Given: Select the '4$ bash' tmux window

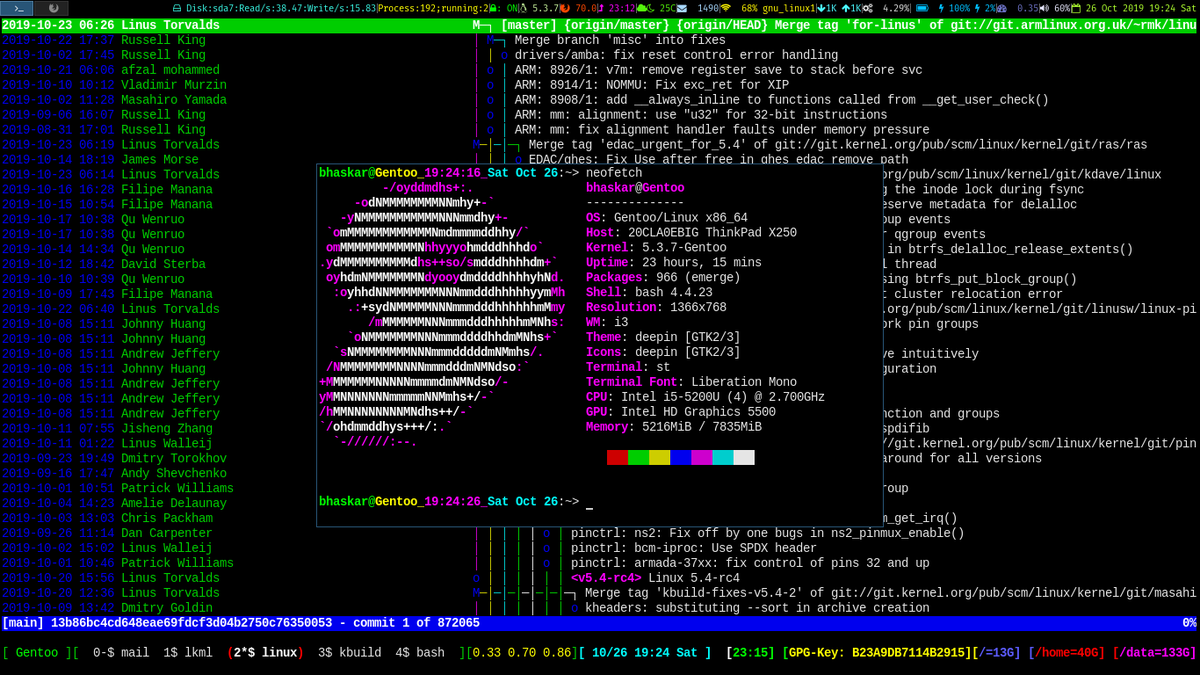Looking at the screenshot, I should pyautogui.click(x=419, y=653).
